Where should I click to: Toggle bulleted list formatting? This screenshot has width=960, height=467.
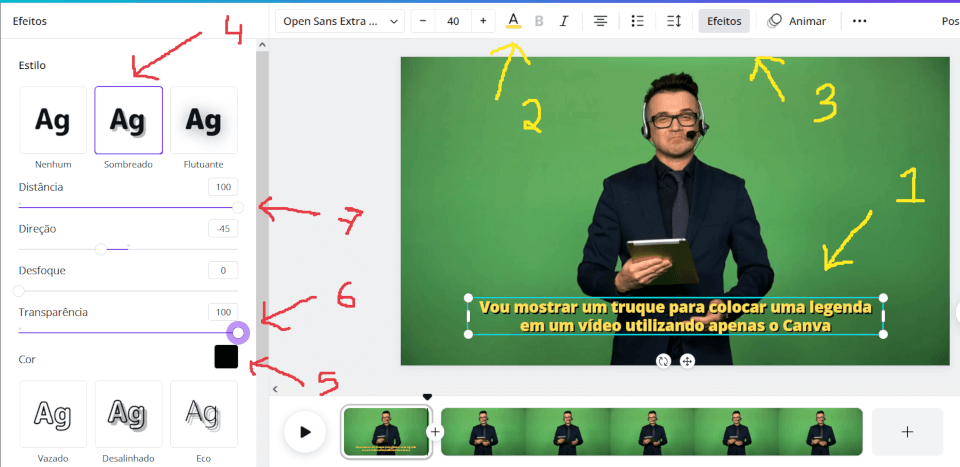tap(637, 21)
